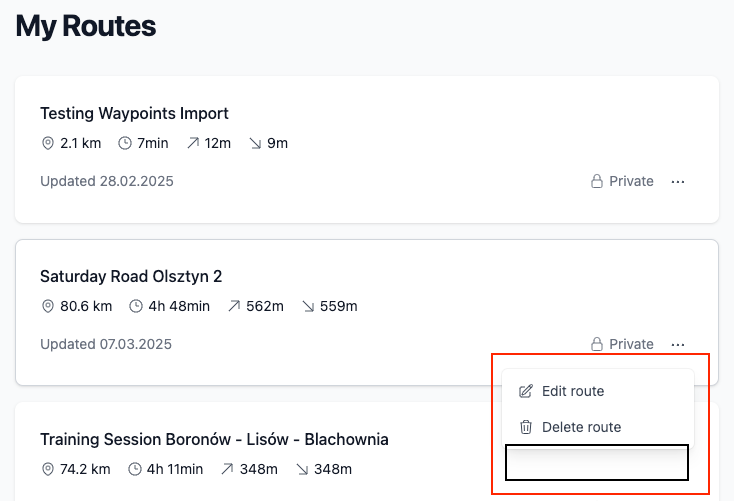Click the ascent arrow icon beside 562m

(x=234, y=306)
